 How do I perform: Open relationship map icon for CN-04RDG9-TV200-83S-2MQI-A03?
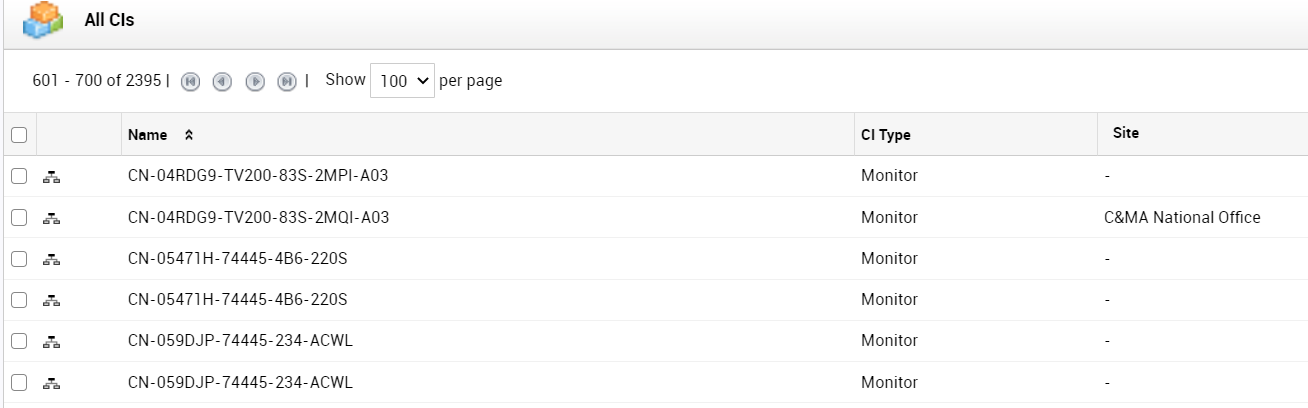coord(52,218)
